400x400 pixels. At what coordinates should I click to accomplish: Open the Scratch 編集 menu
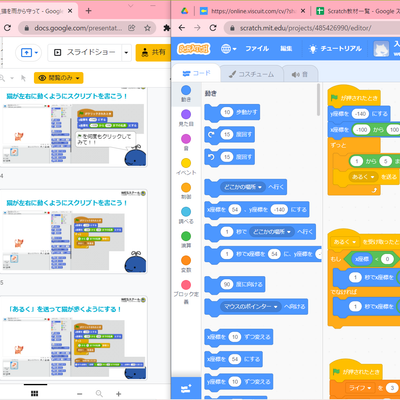pos(286,49)
